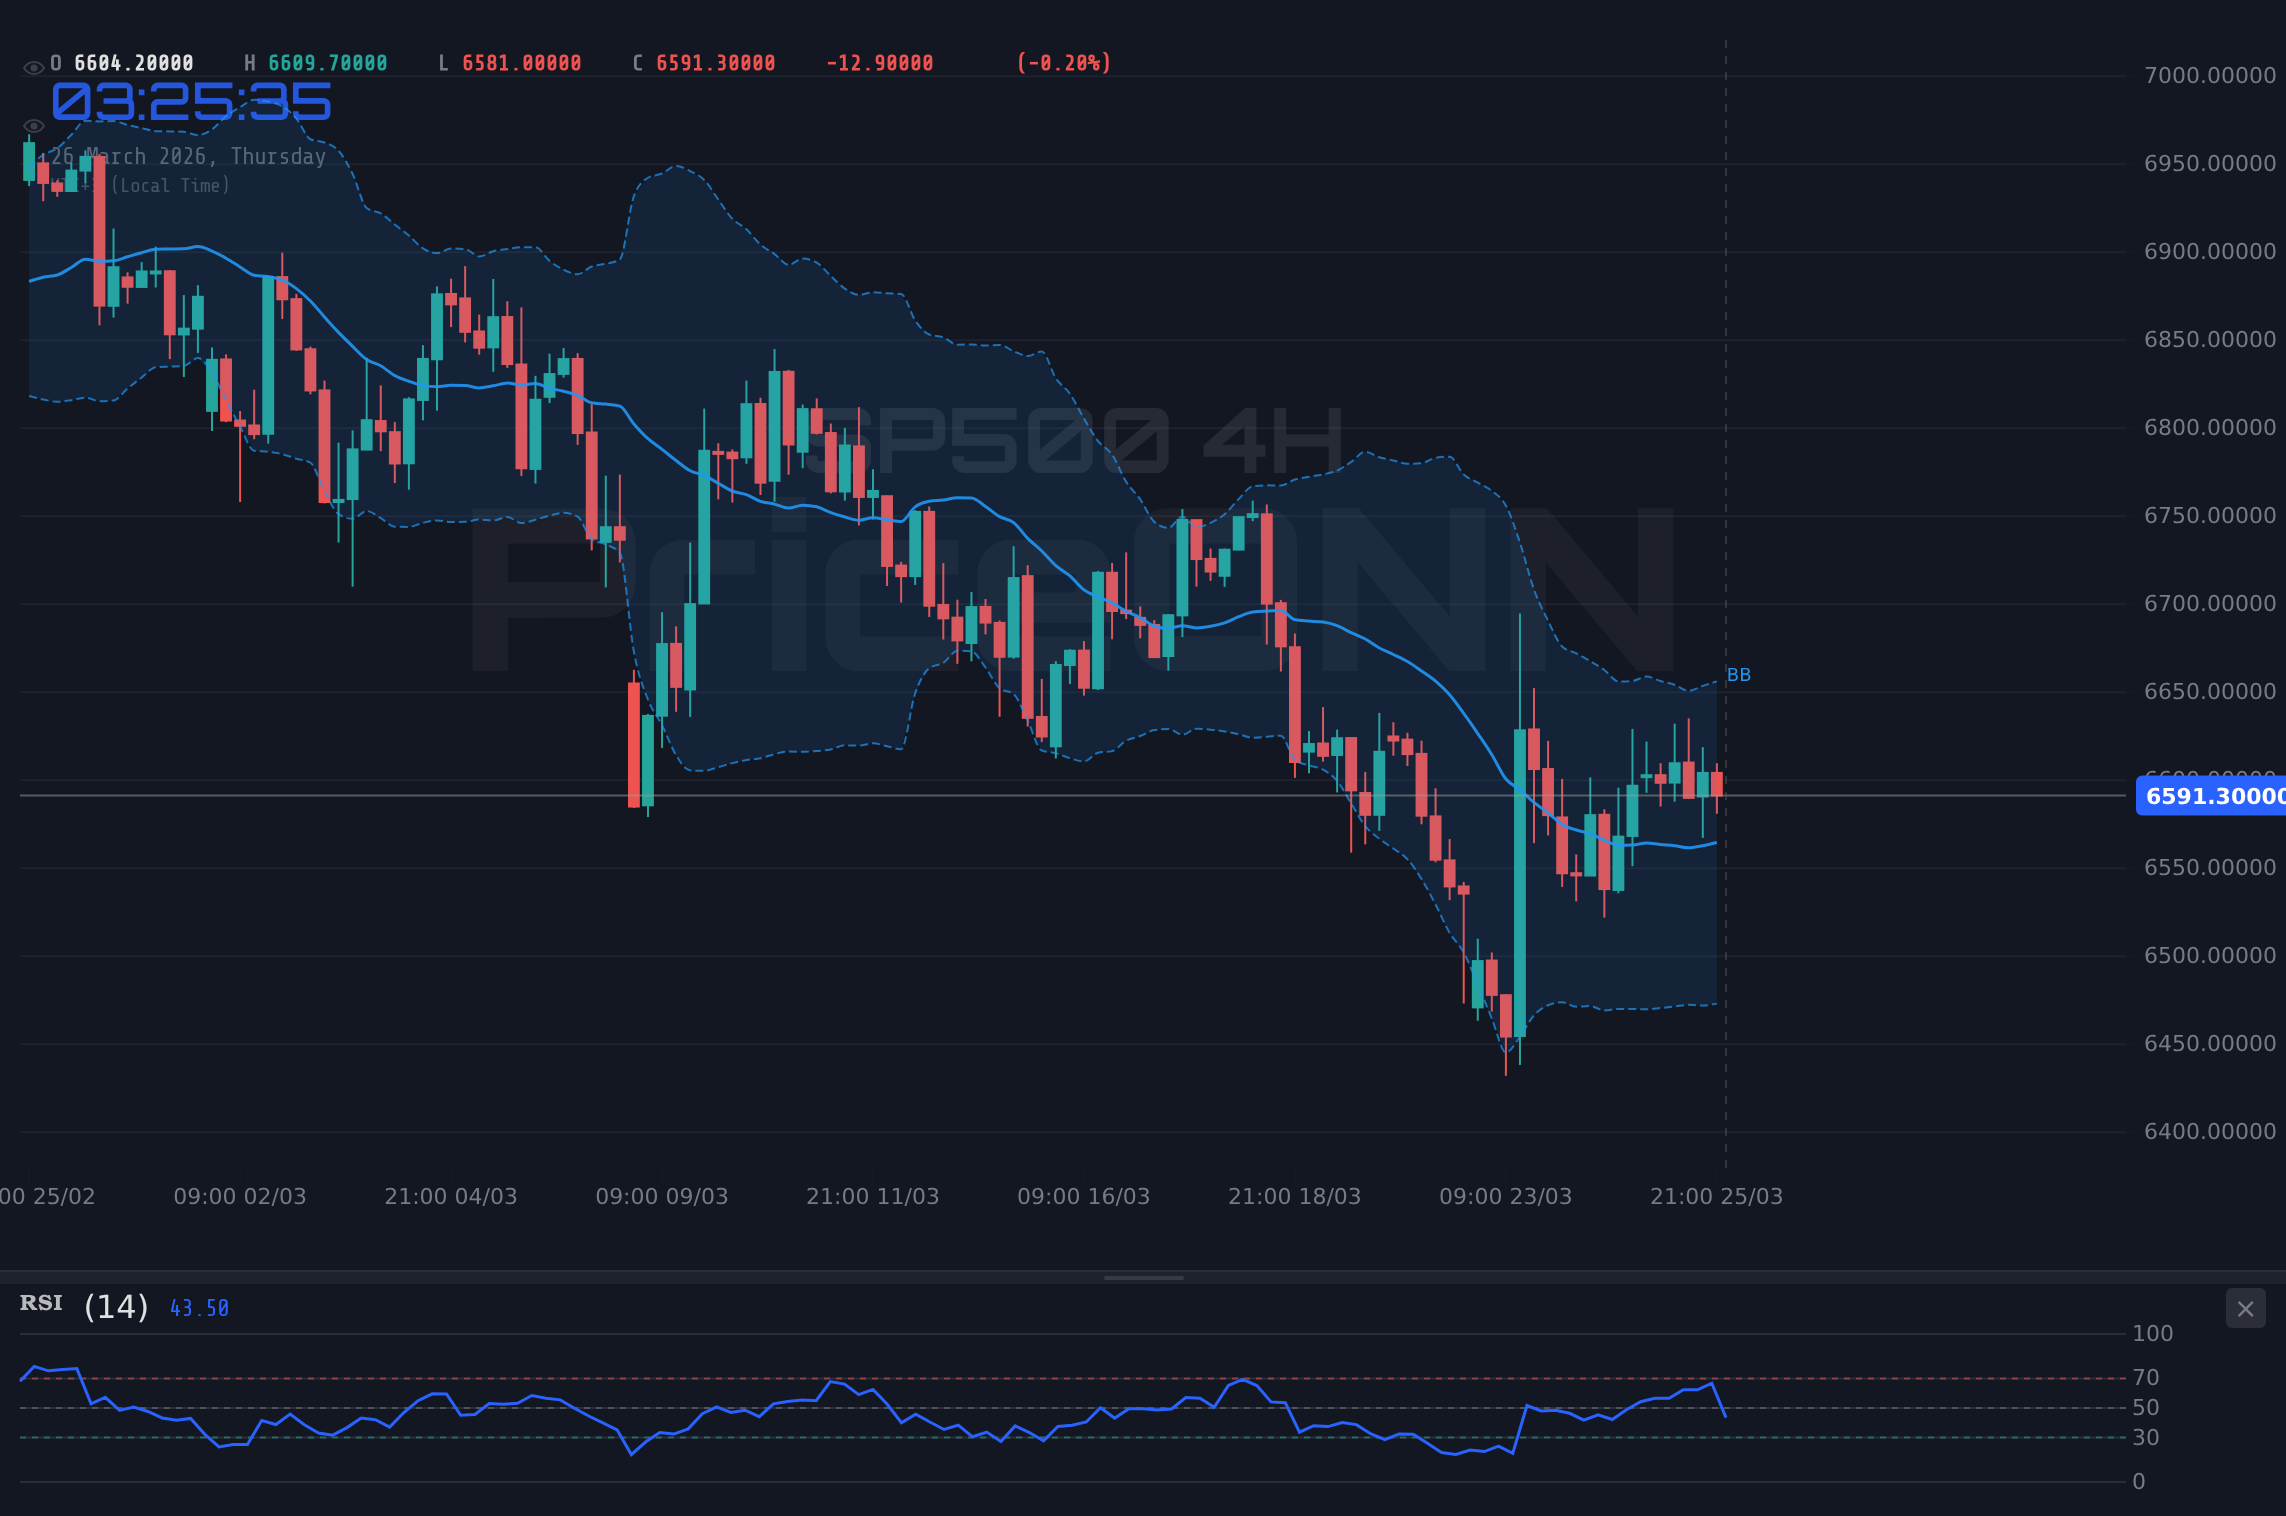Screen dimensions: 2286x1516
Task: Click the BB label on the chart
Action: click(1738, 675)
